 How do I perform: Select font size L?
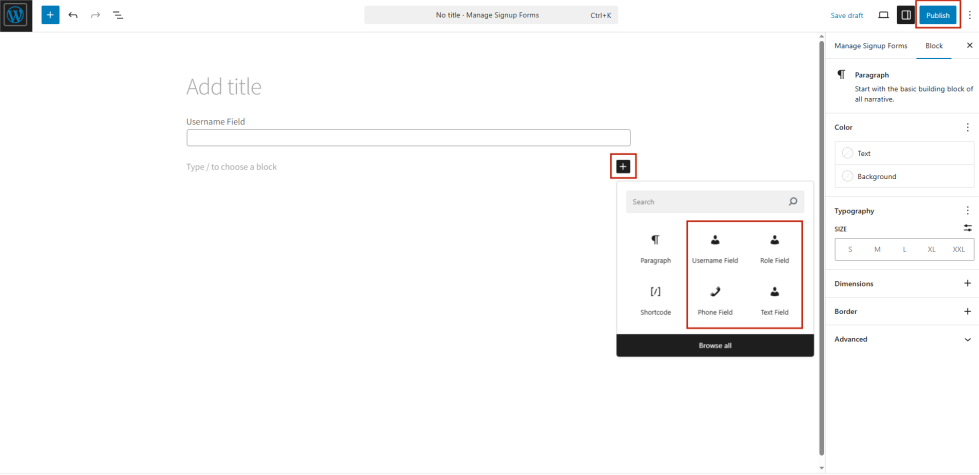(x=904, y=249)
